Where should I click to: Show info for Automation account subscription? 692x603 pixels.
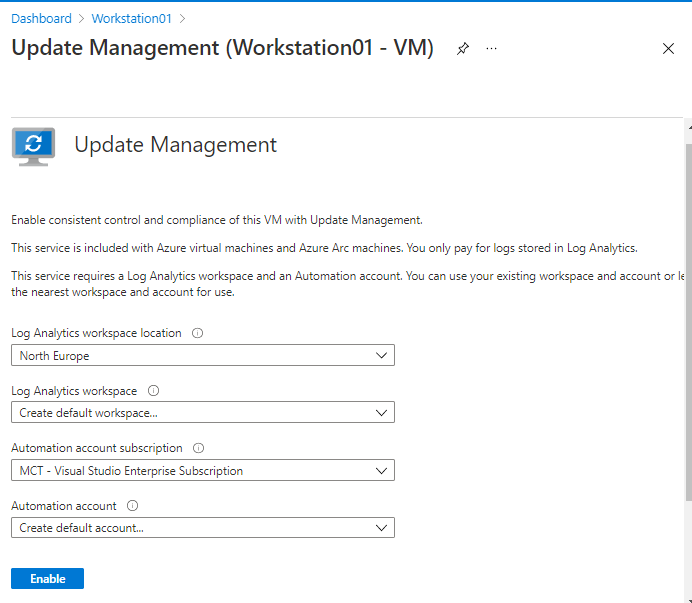(198, 449)
